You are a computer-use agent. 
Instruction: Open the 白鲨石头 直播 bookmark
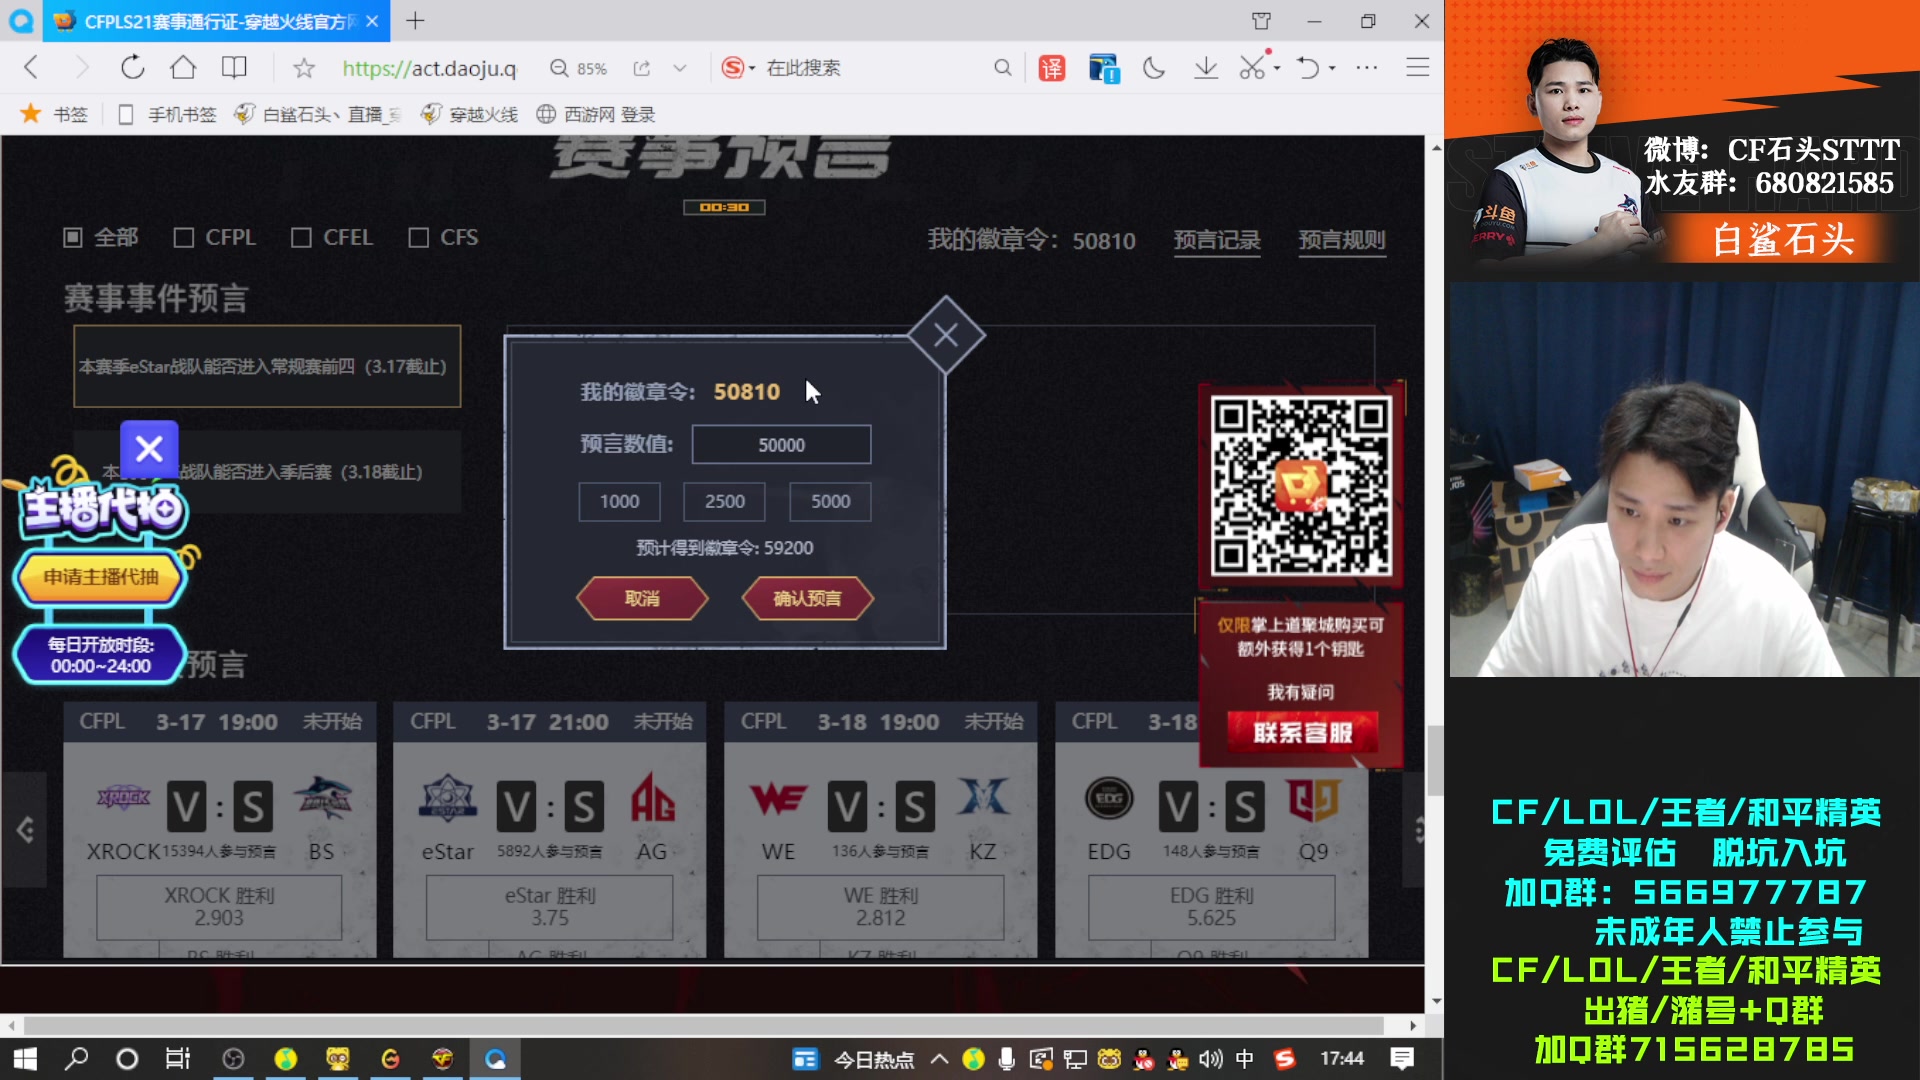pyautogui.click(x=317, y=114)
